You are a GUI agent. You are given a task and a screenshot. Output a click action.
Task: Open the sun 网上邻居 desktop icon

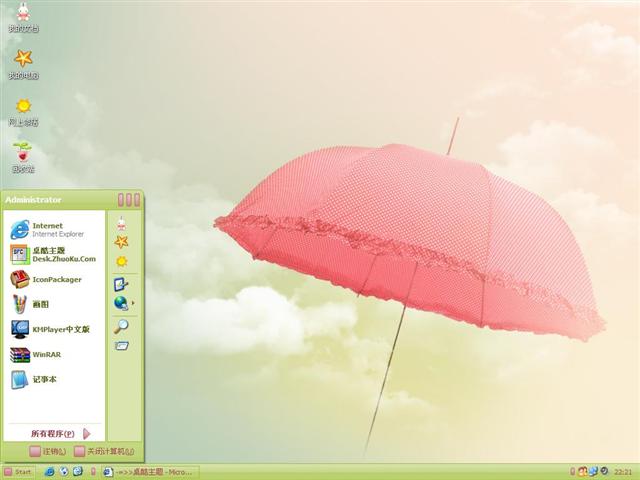[23, 112]
